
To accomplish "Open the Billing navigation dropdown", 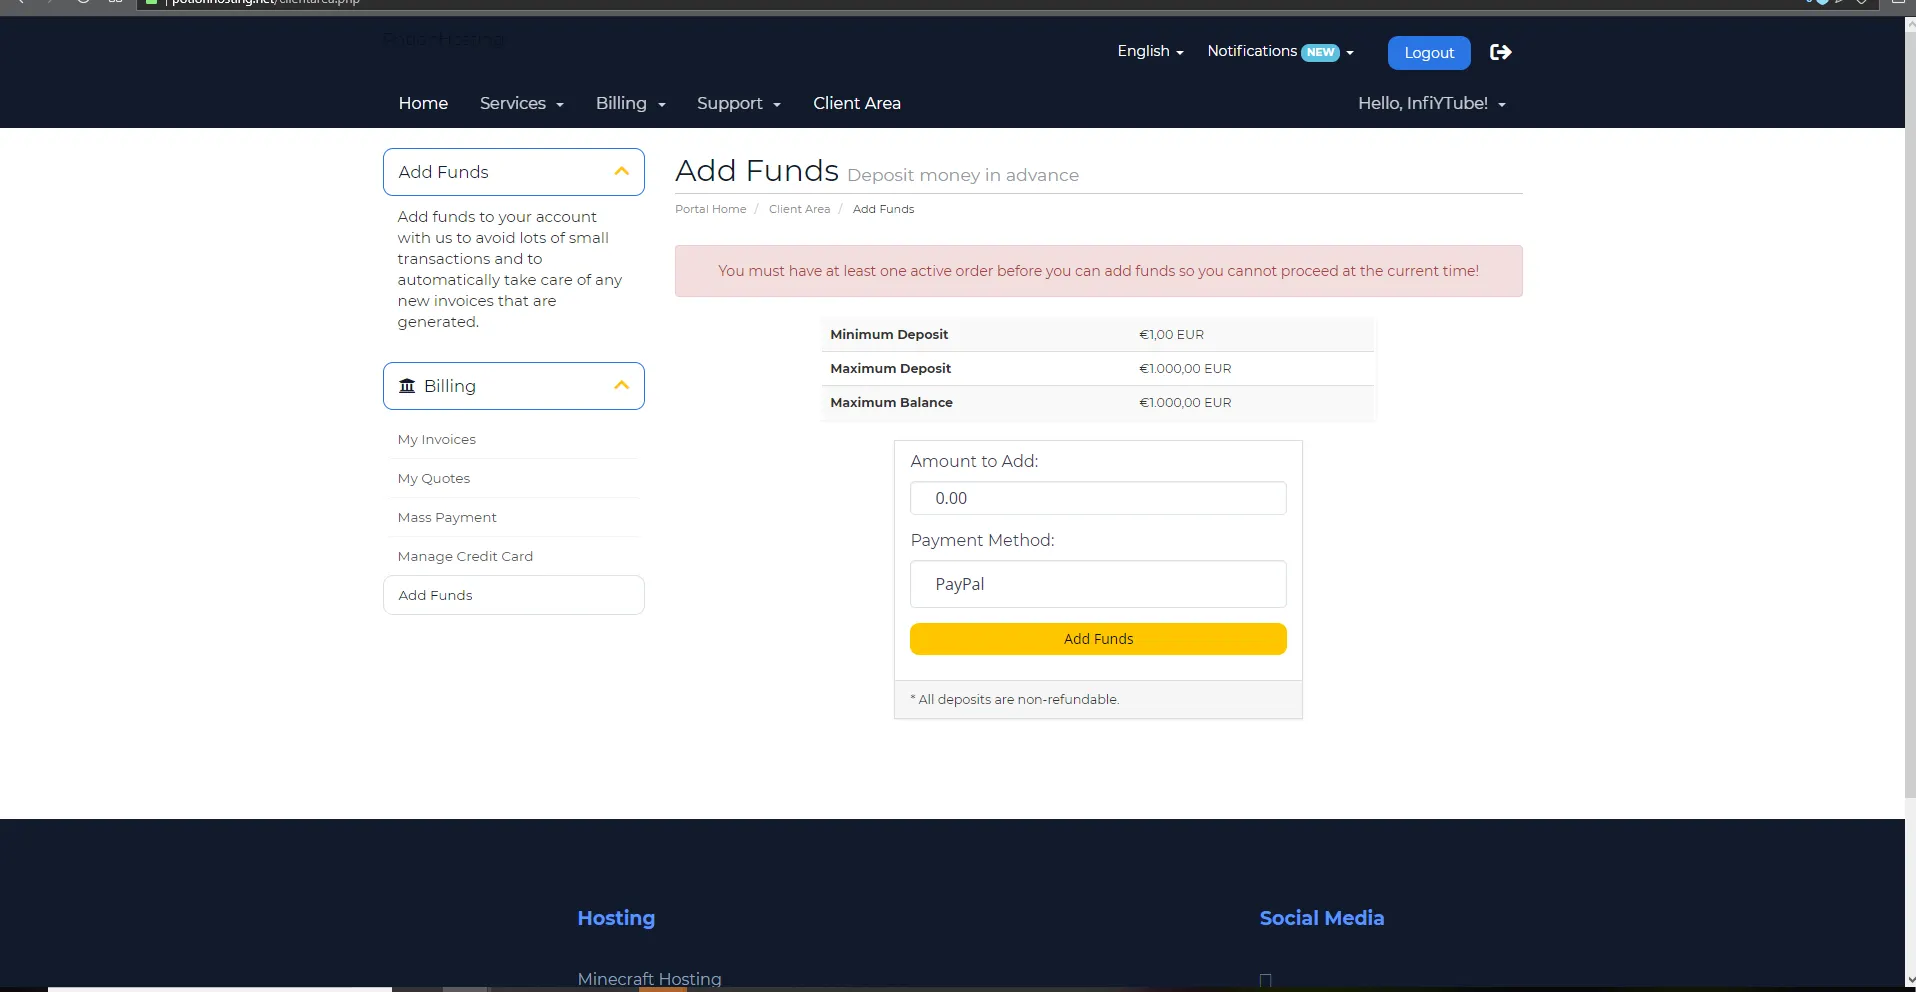I will pos(630,103).
